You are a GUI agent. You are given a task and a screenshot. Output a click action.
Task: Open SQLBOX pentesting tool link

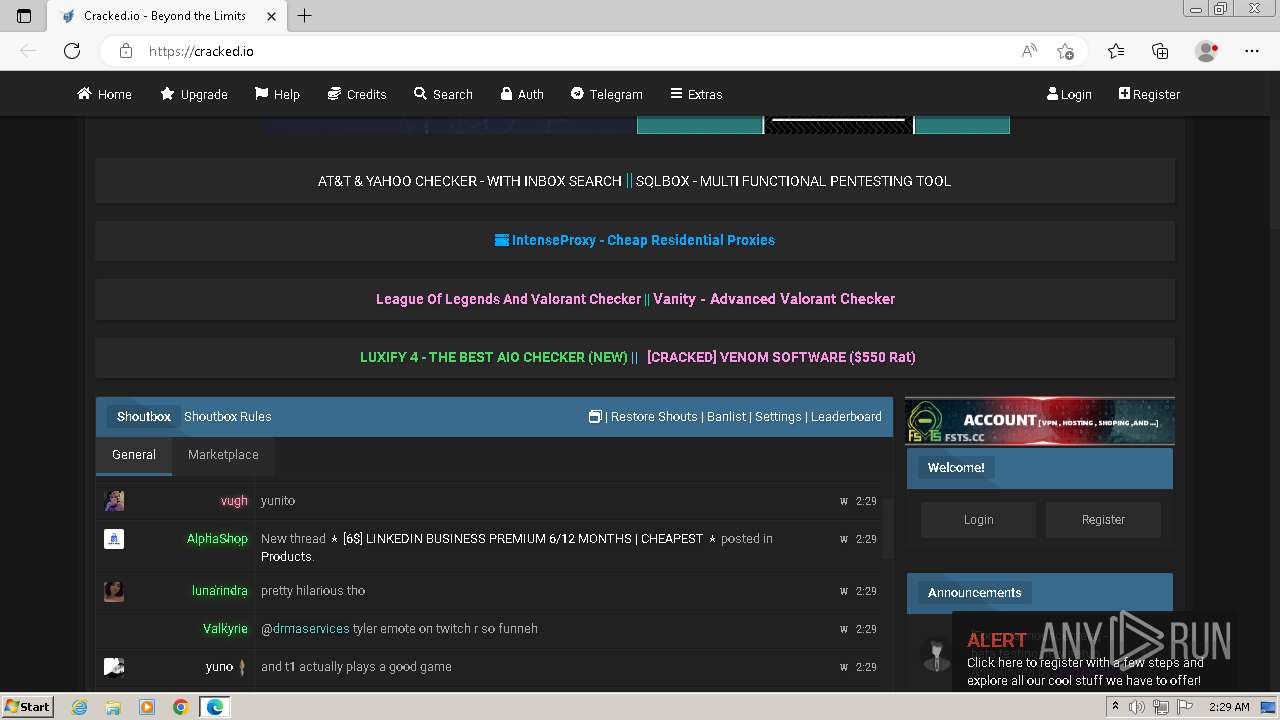click(x=793, y=181)
